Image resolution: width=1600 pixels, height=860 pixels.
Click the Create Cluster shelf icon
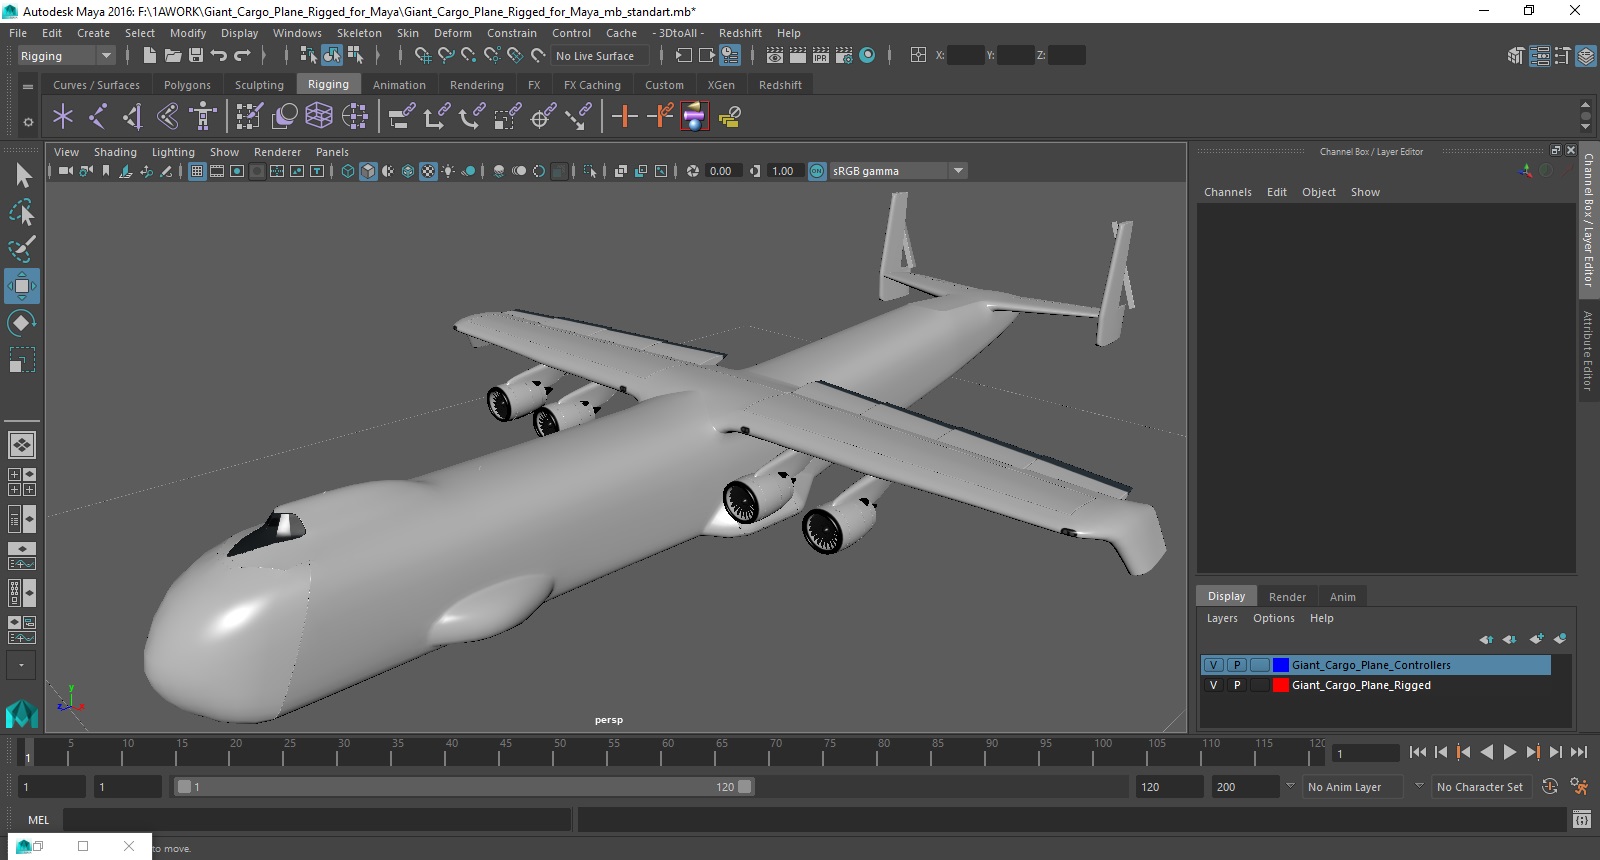(355, 117)
